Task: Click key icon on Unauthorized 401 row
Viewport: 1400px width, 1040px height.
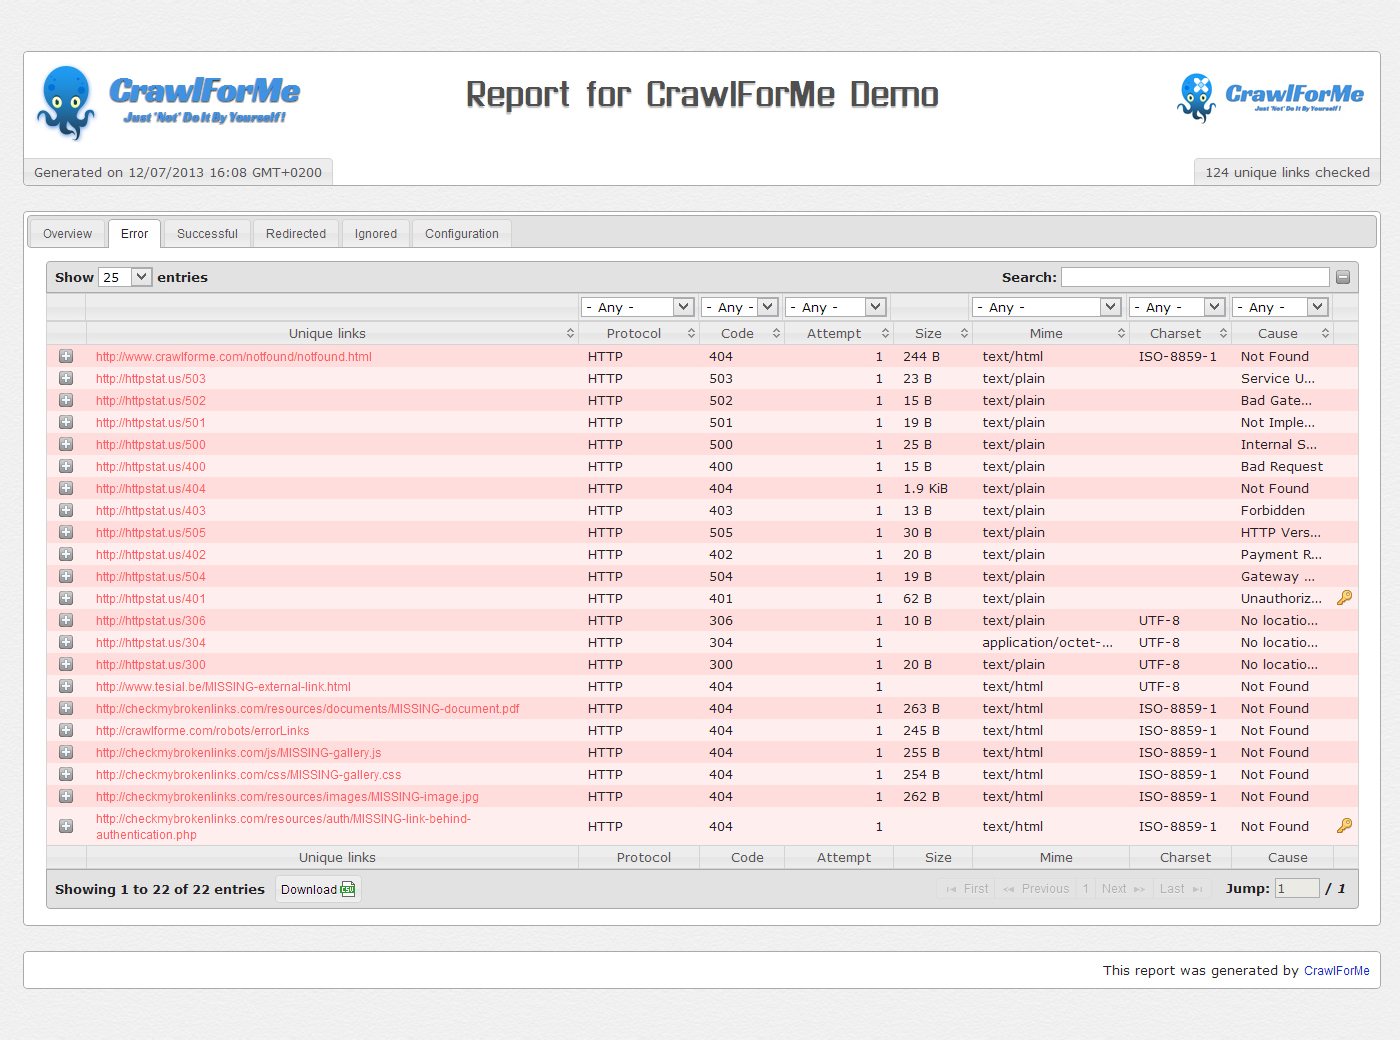Action: point(1345,598)
